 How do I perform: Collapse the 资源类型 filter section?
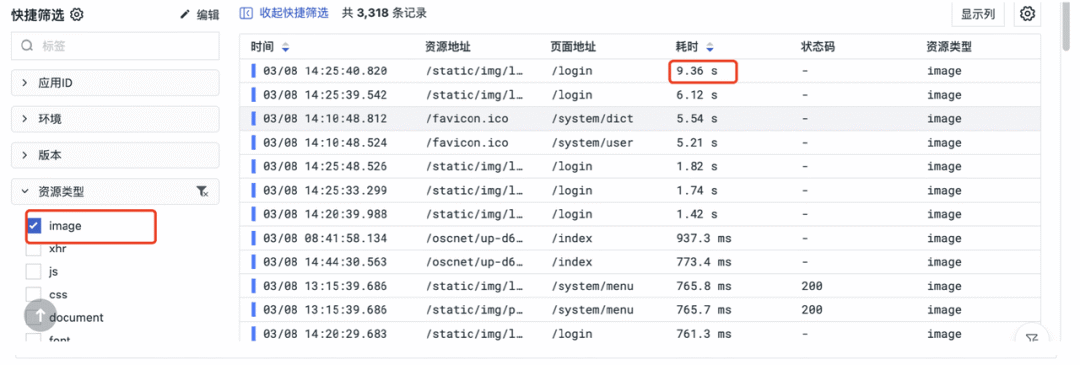(x=116, y=191)
